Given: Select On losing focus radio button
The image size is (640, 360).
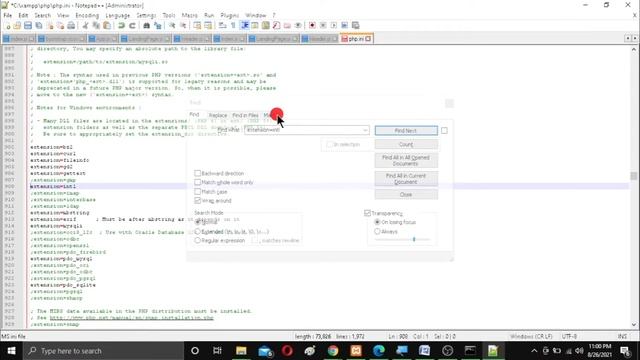Looking at the screenshot, I should point(377,222).
